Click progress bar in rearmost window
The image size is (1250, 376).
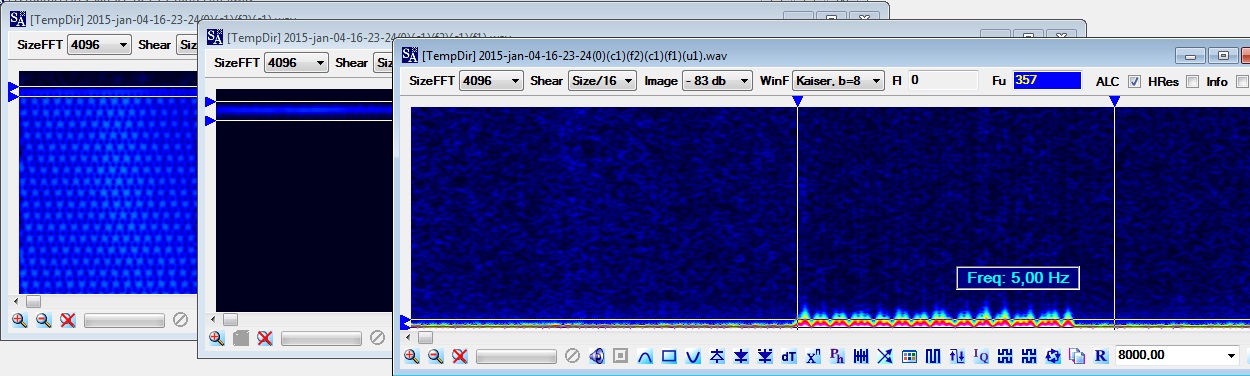click(124, 320)
